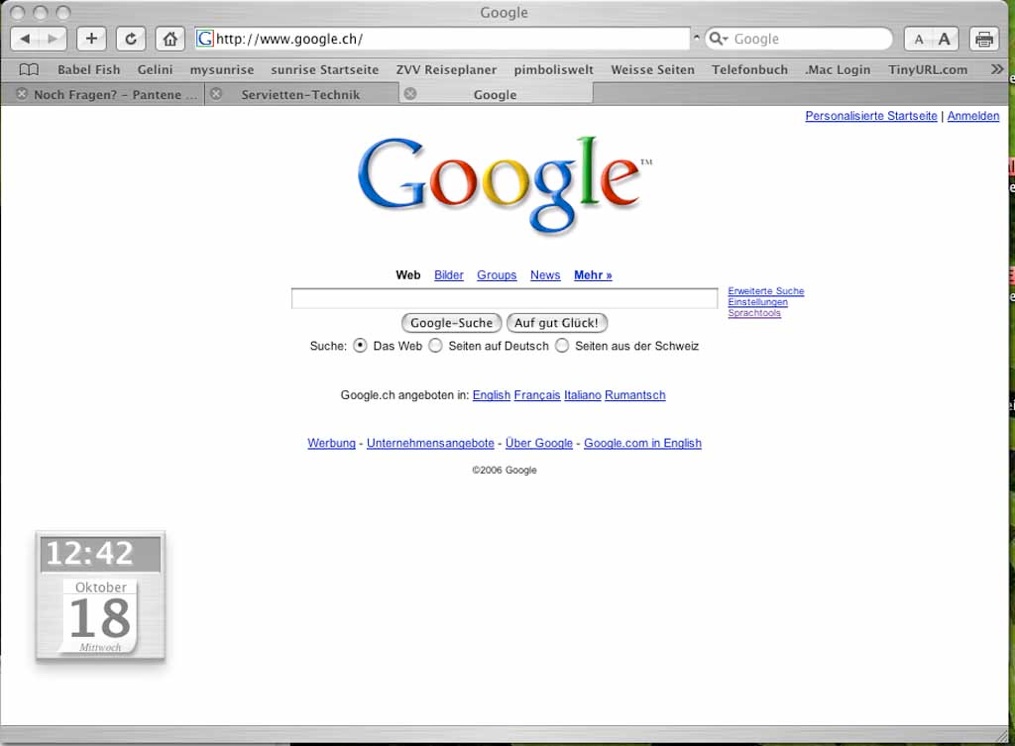Open the pimboliswelt bookmark
1015x746 pixels.
point(553,69)
